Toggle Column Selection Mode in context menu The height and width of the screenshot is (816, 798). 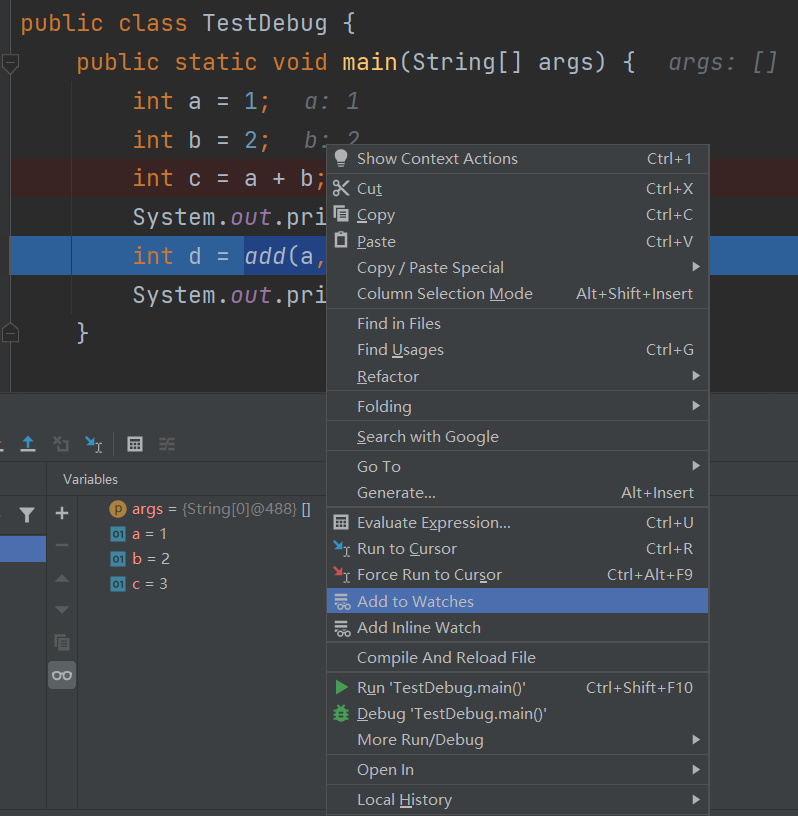[445, 294]
